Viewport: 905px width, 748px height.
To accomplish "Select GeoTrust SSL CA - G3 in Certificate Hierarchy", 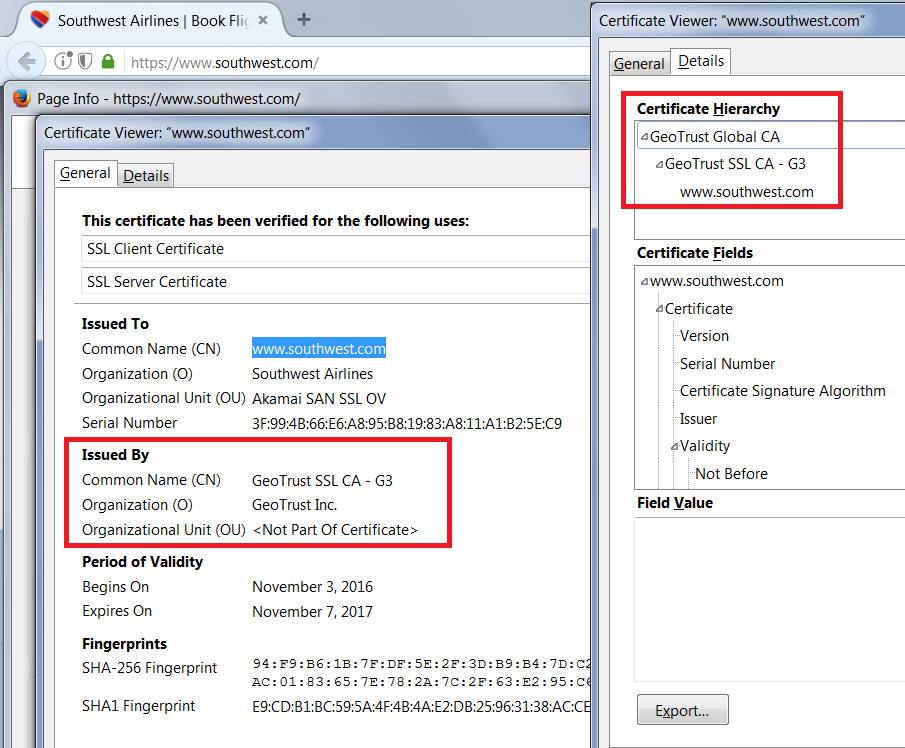I will [x=735, y=164].
